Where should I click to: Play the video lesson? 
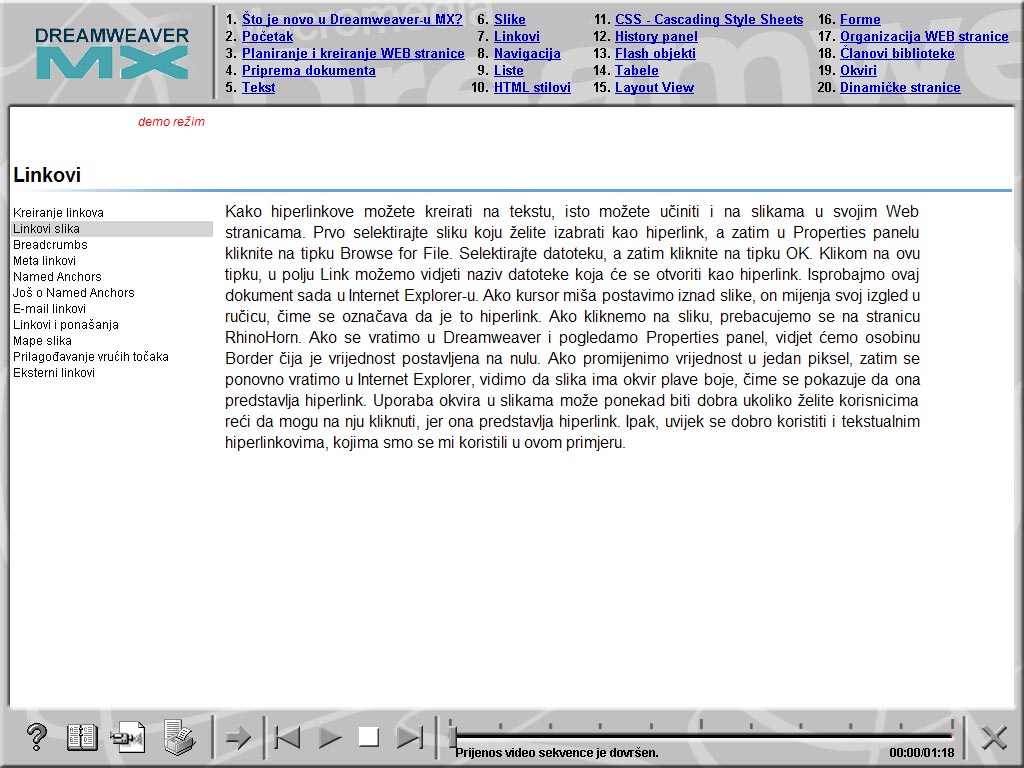point(329,737)
